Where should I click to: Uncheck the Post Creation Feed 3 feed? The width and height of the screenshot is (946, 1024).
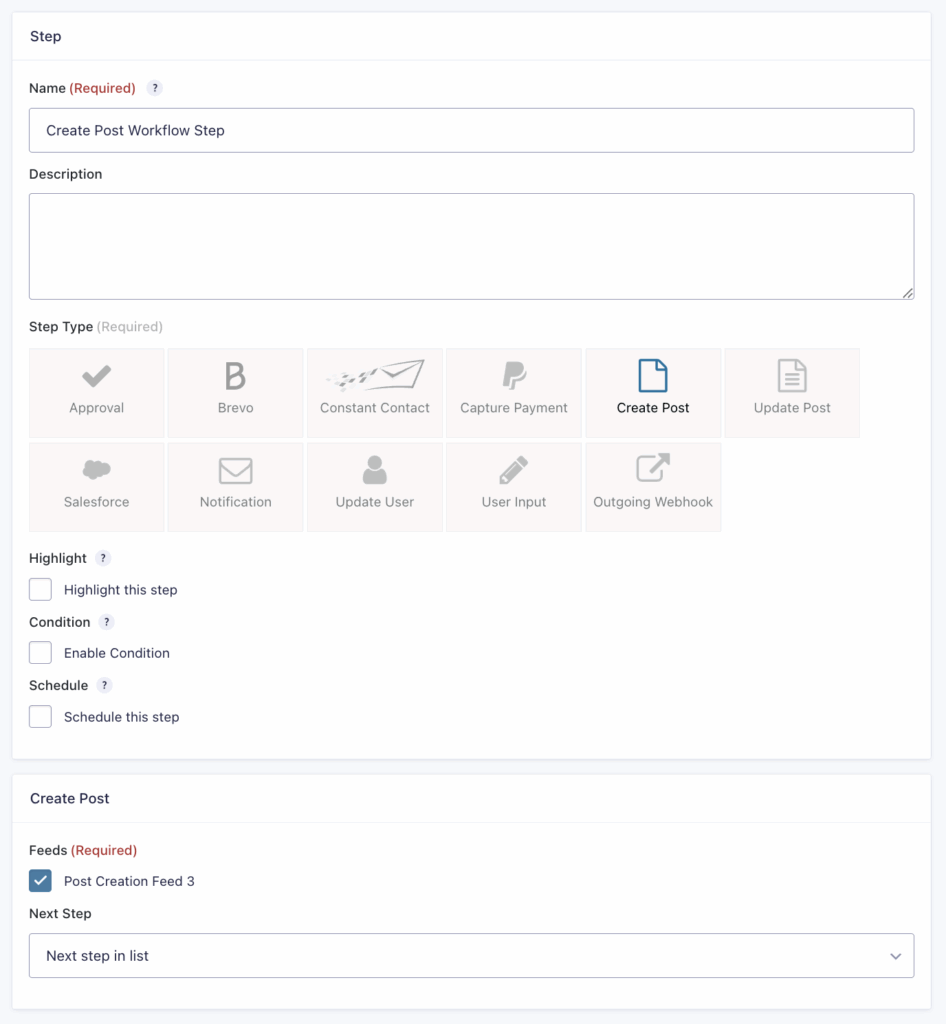tap(40, 881)
